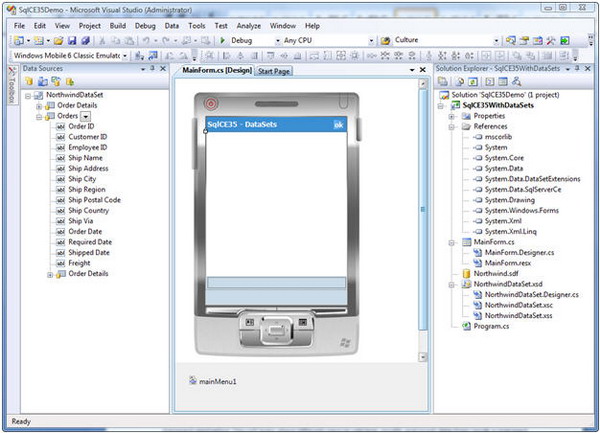
Task: Open the Object Browser toolbar icon
Action: tap(538, 41)
